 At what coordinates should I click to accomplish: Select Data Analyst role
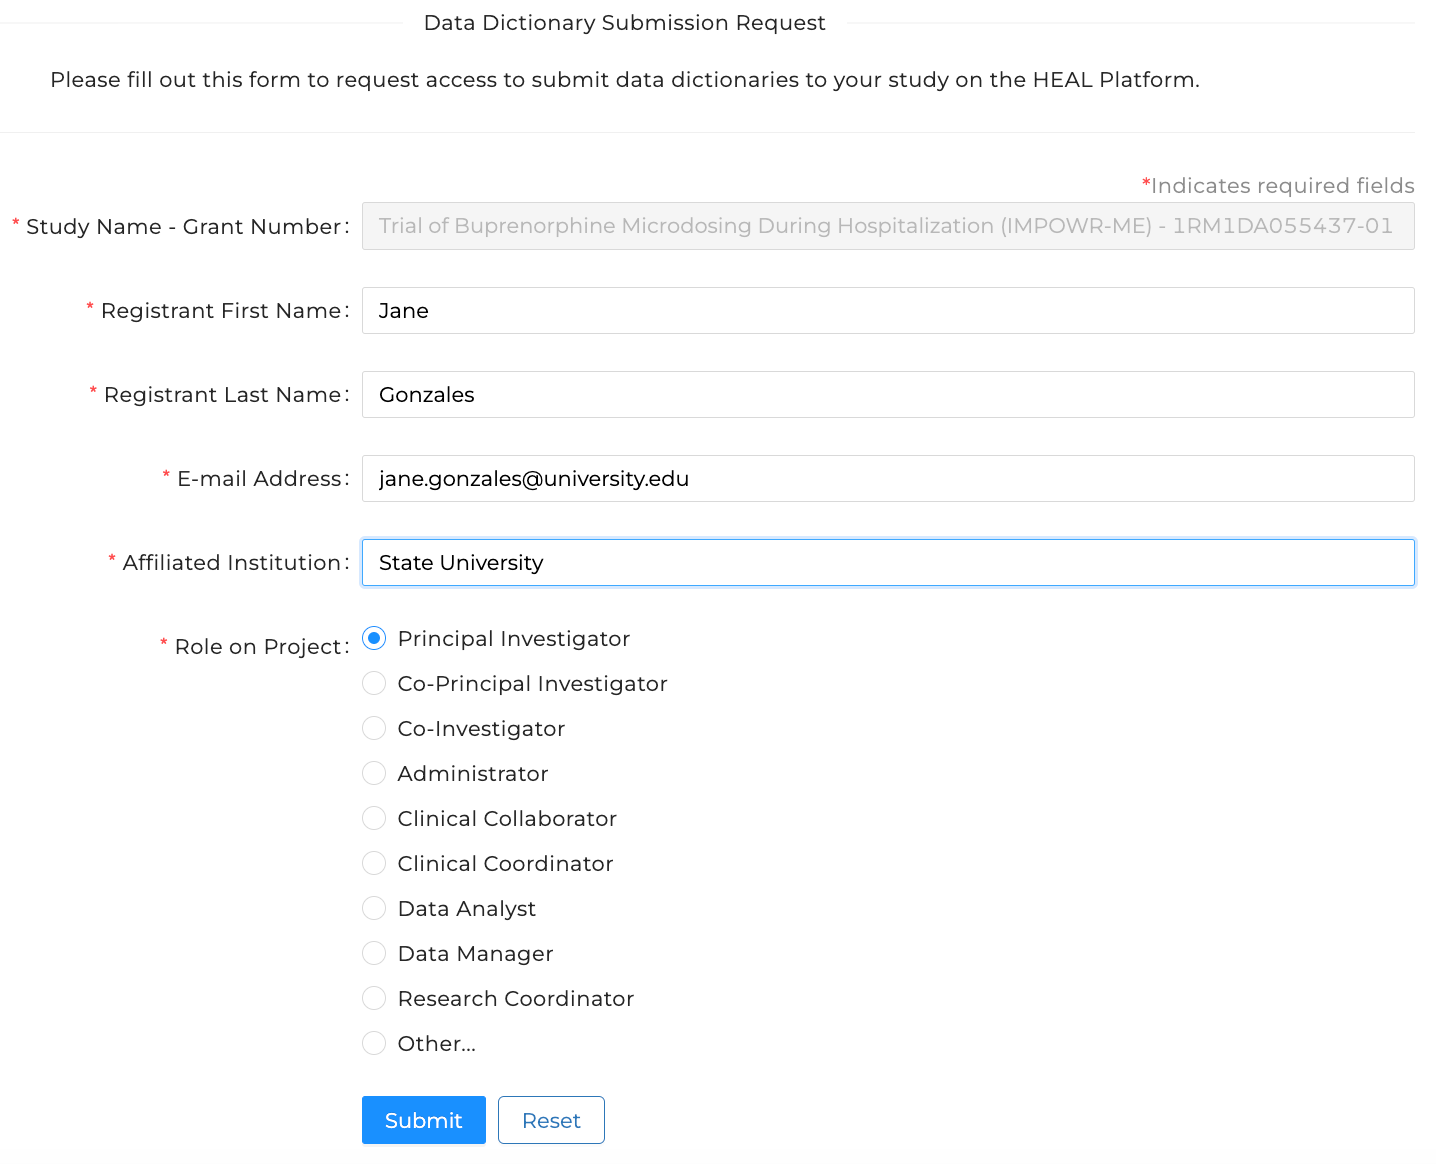[x=374, y=908]
